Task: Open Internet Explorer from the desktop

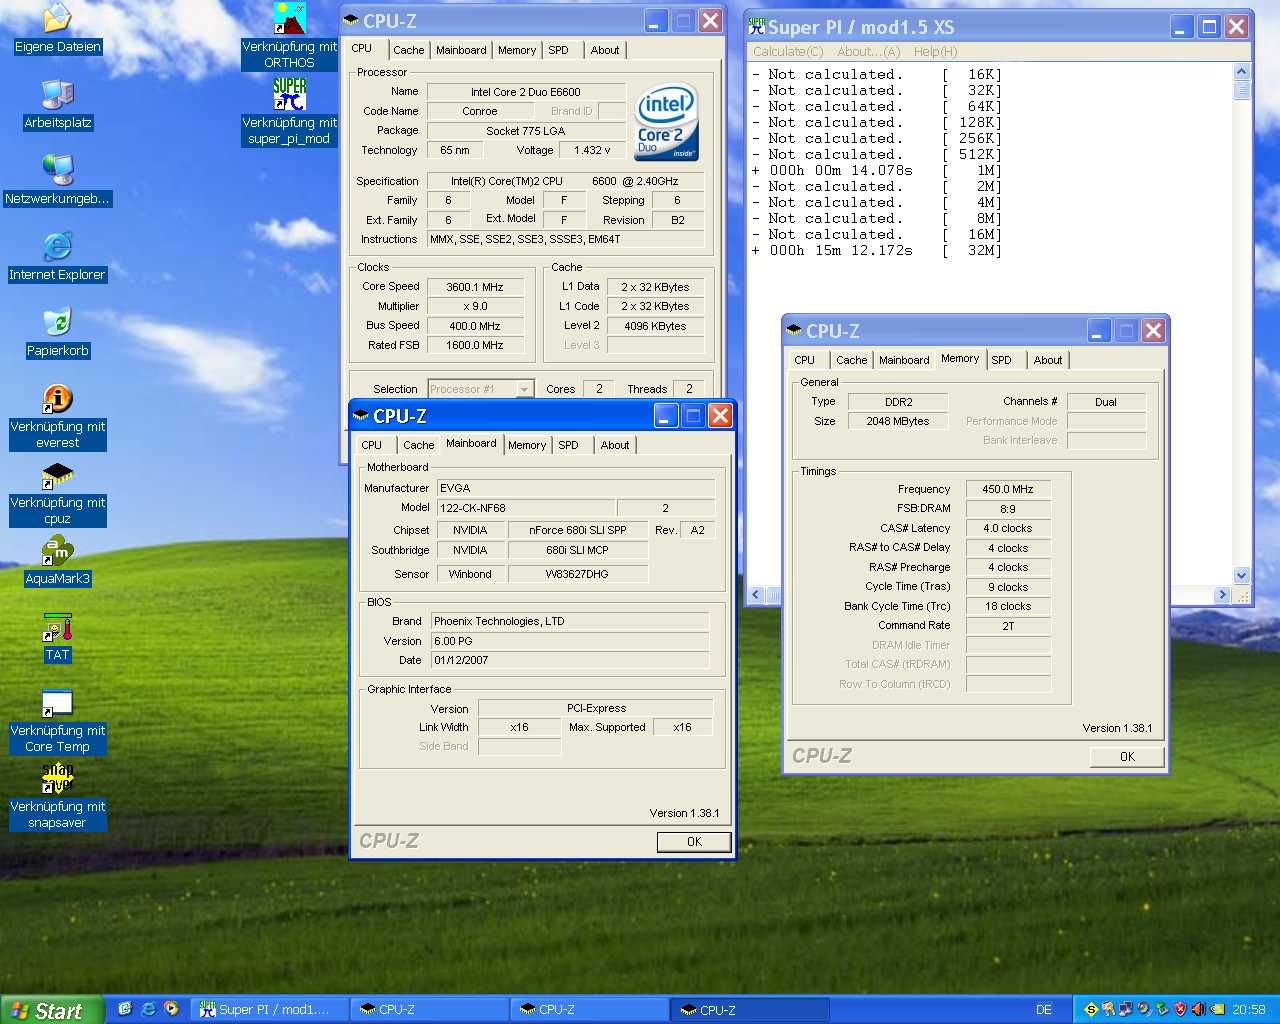Action: [x=58, y=247]
